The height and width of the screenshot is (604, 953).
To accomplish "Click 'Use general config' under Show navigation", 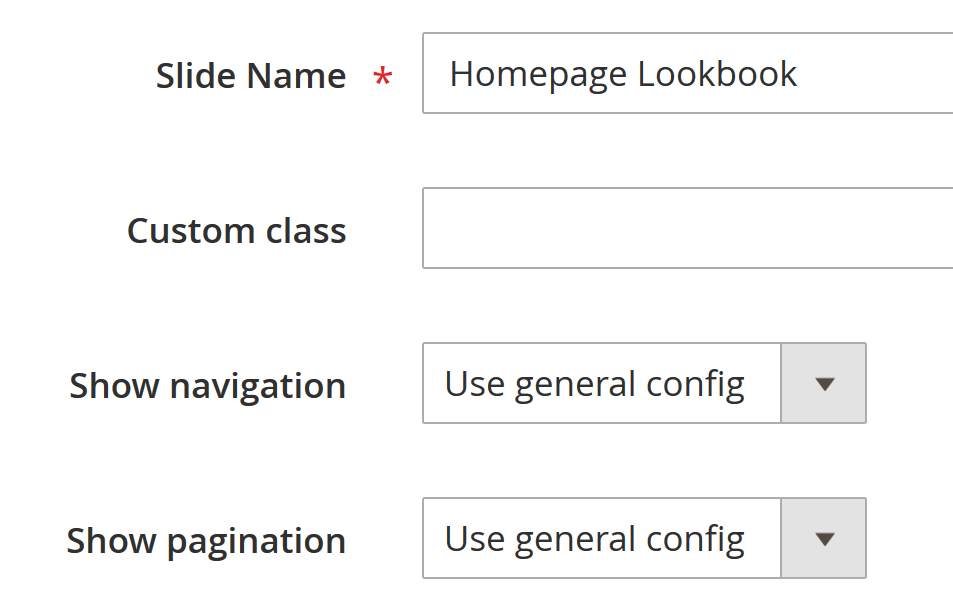I will tap(594, 384).
